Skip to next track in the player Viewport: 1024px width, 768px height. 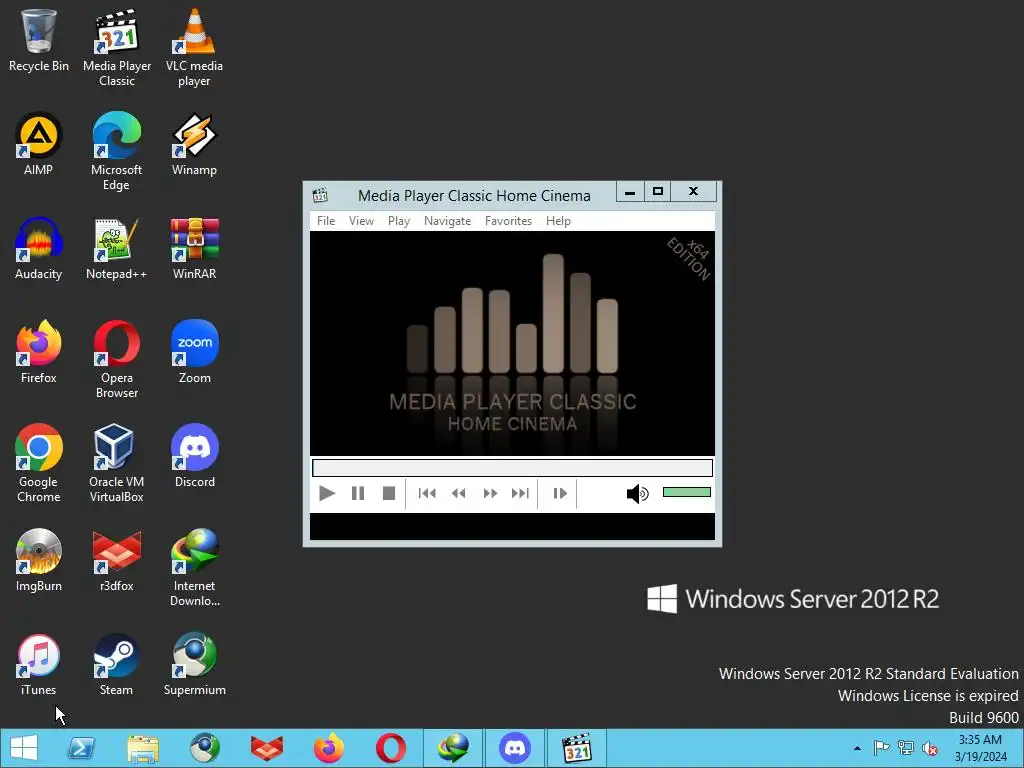(520, 493)
